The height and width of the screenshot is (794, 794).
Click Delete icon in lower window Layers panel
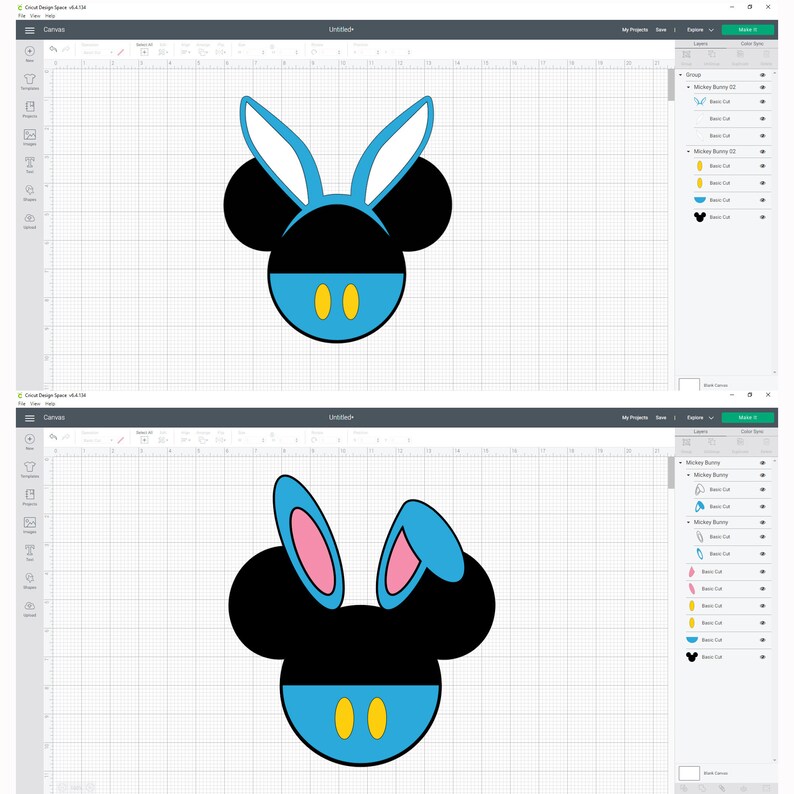tap(766, 444)
